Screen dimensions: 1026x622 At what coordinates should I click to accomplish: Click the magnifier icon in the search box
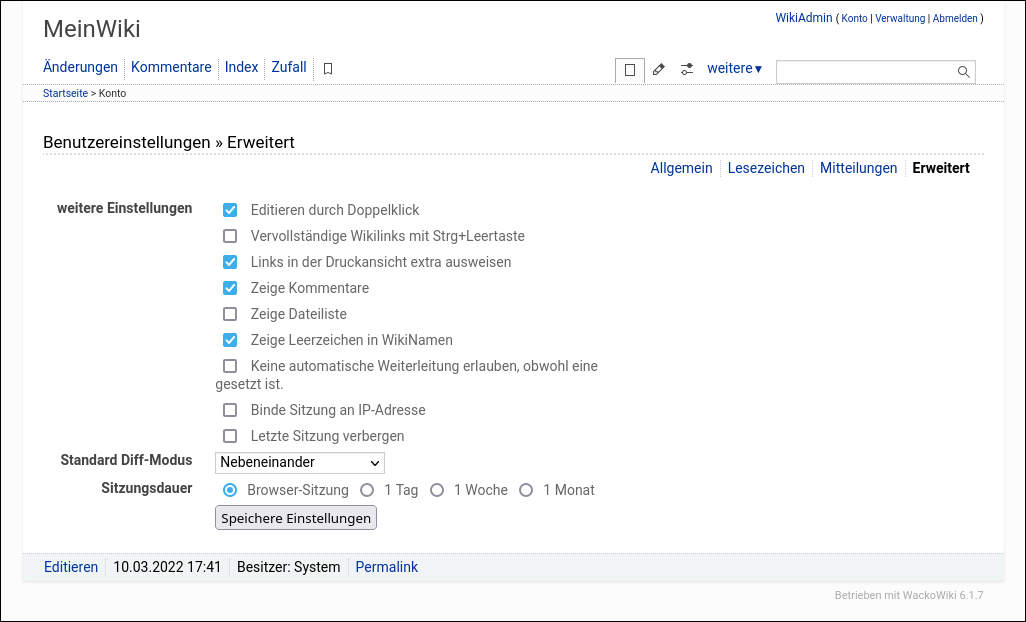click(x=962, y=71)
